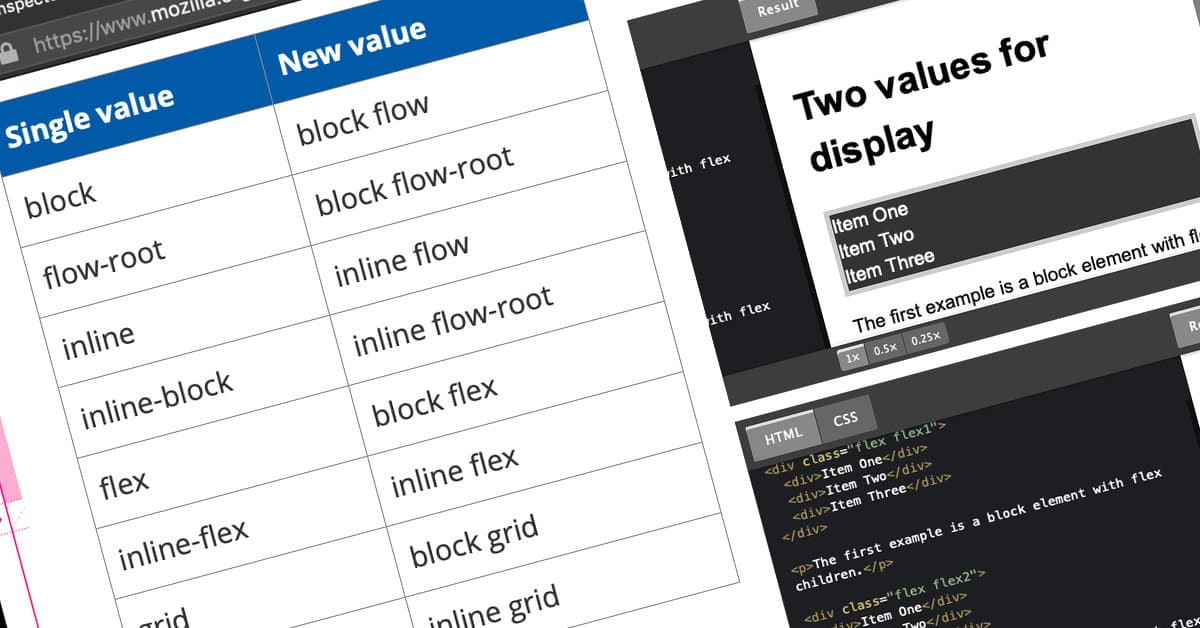This screenshot has height=628, width=1200.
Task: Click the "Single value" column header
Action: 90,115
